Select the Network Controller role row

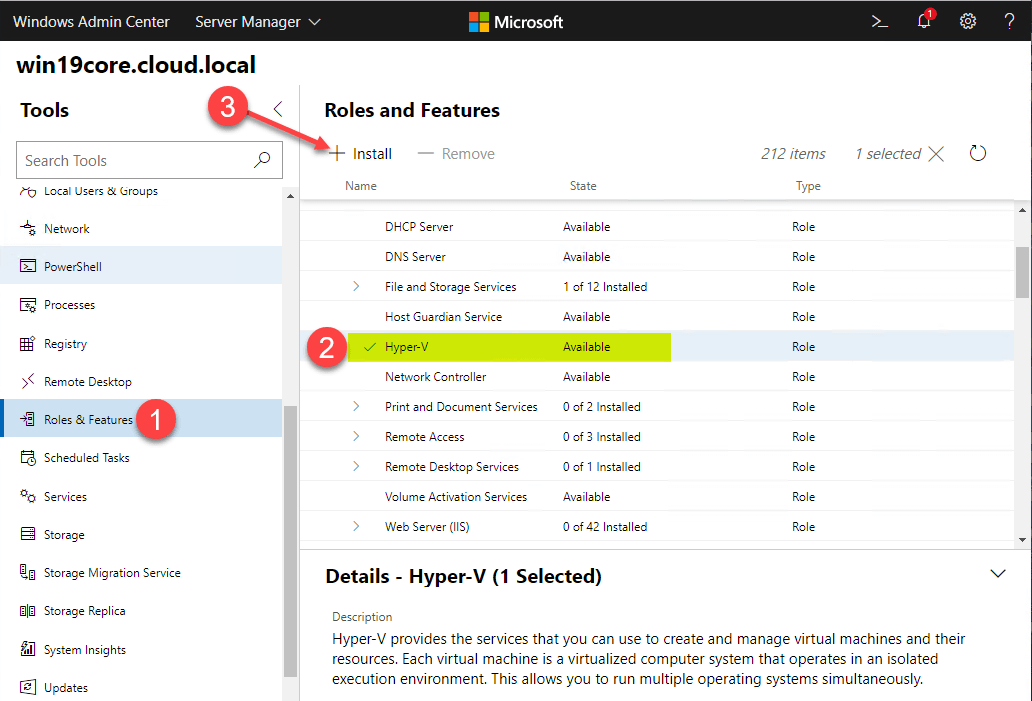(x=657, y=376)
